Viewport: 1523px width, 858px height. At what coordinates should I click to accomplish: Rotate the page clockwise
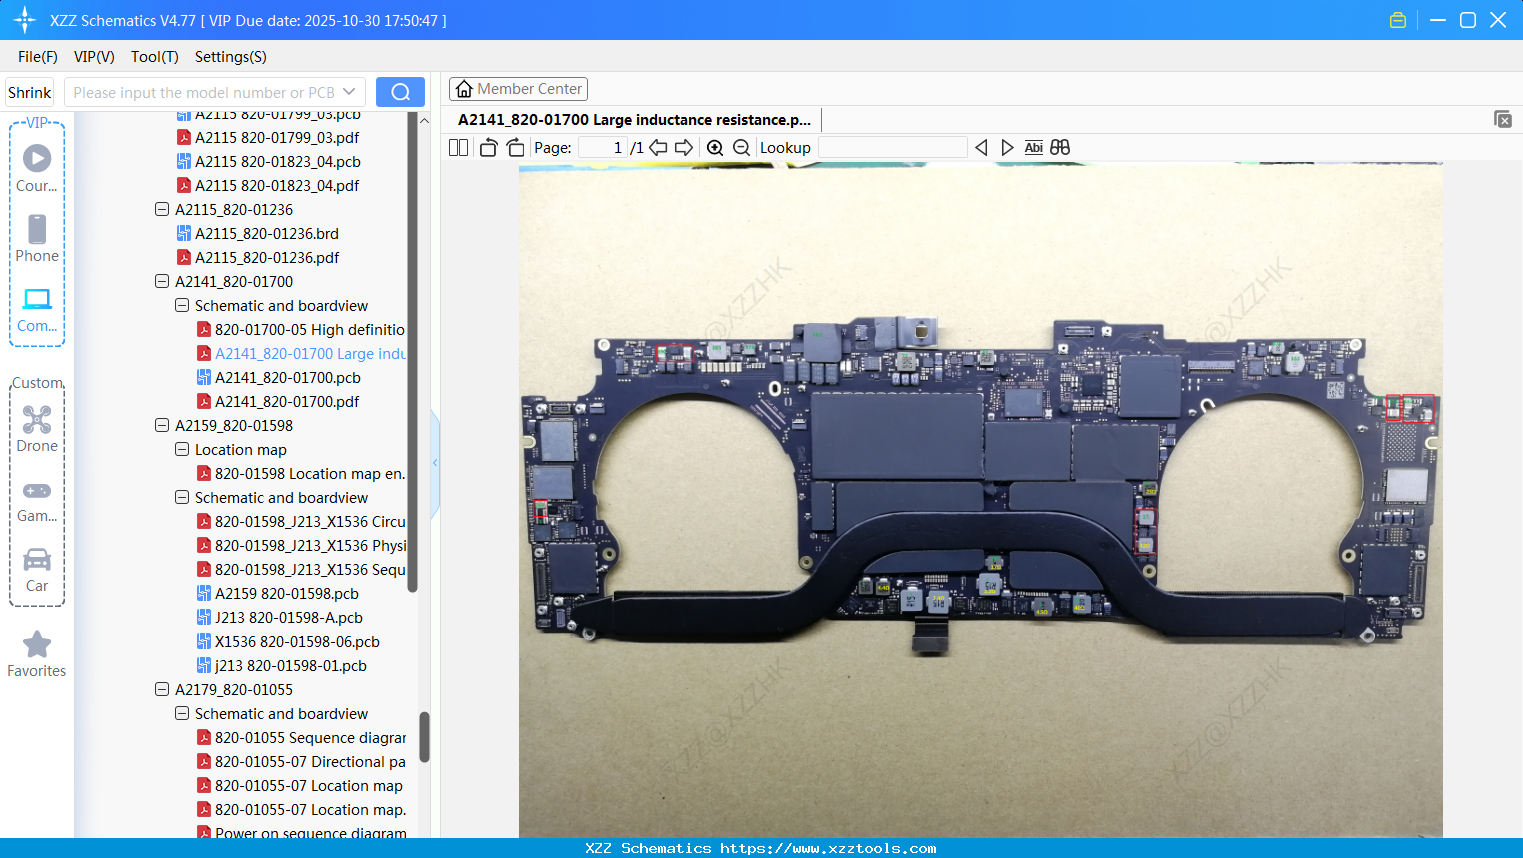tap(515, 148)
